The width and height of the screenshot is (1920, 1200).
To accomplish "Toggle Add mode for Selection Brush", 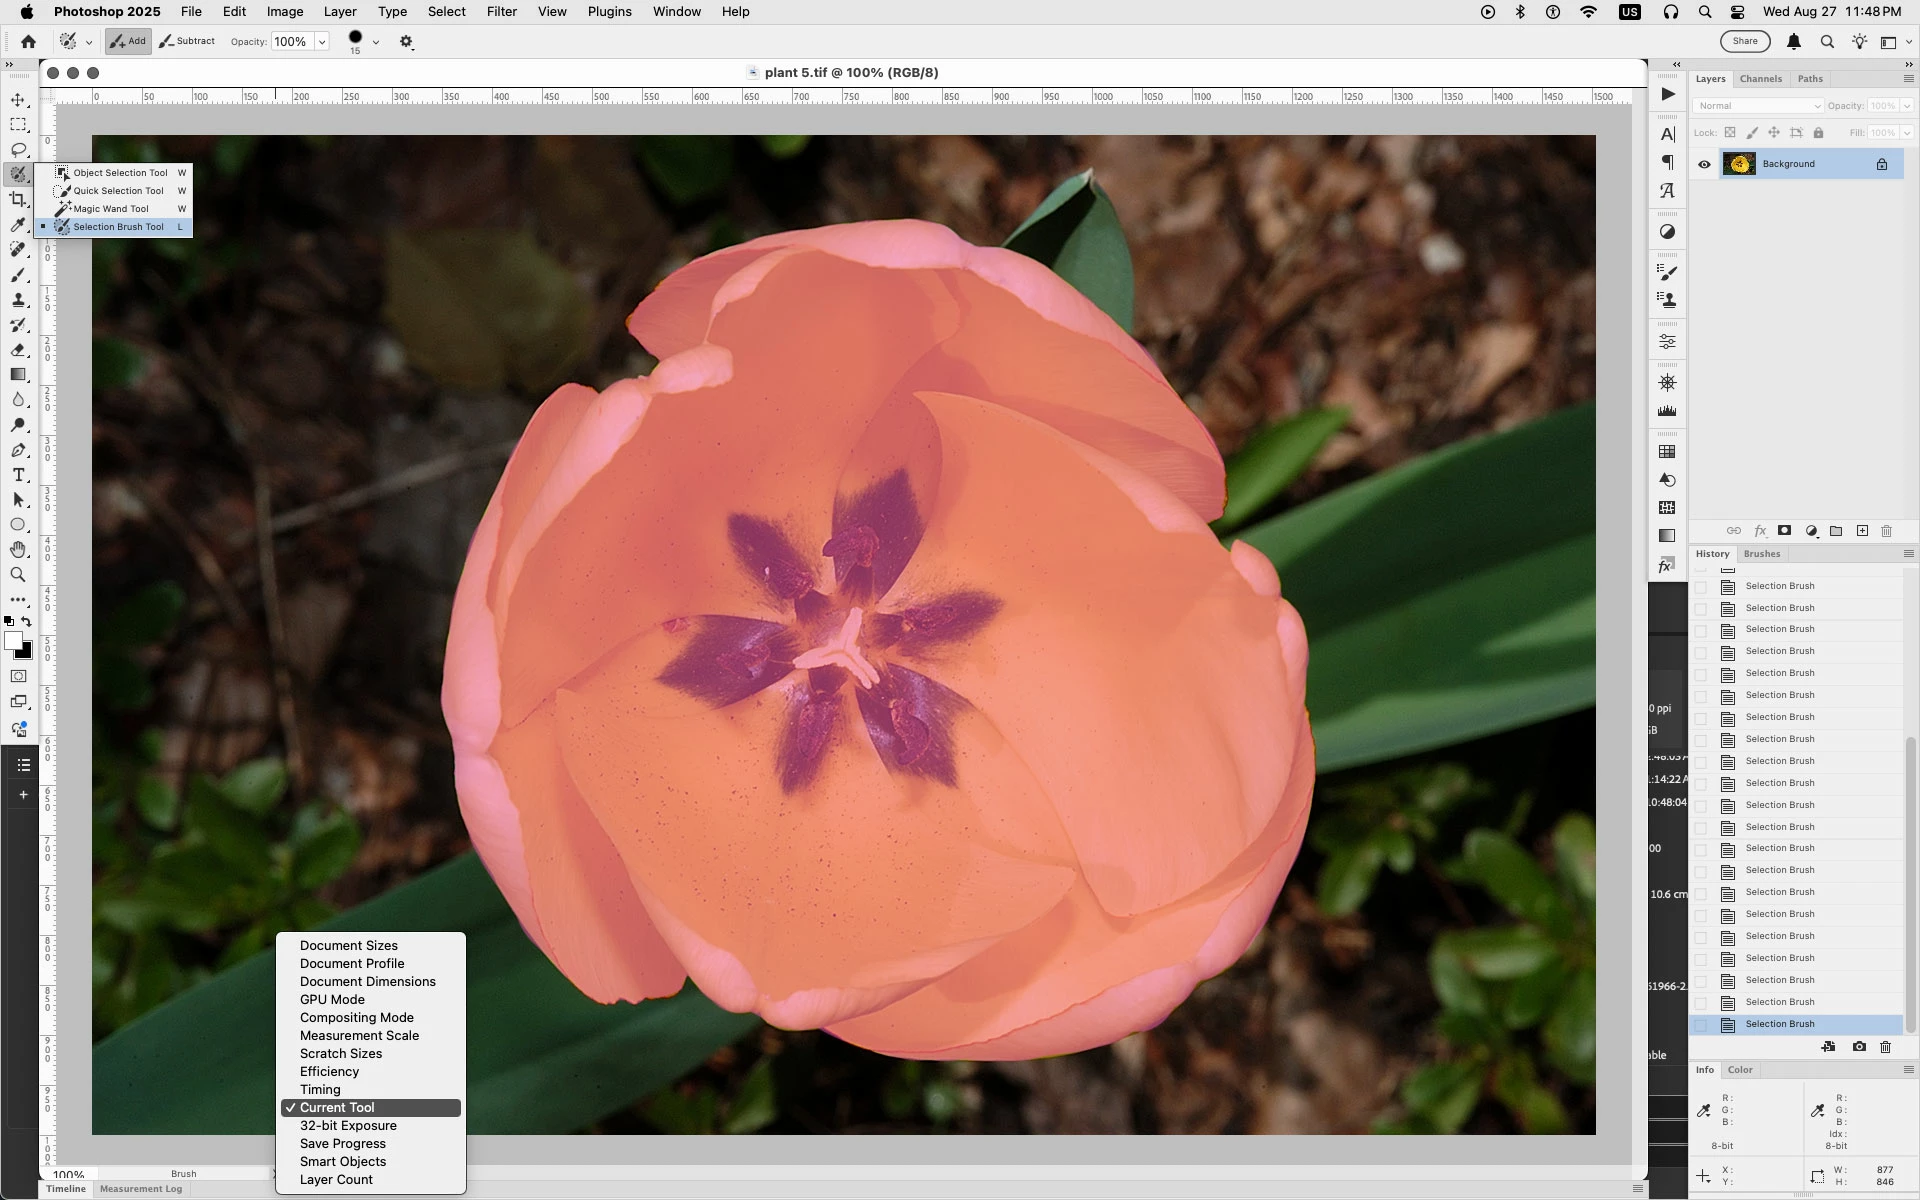I will pyautogui.click(x=128, y=41).
